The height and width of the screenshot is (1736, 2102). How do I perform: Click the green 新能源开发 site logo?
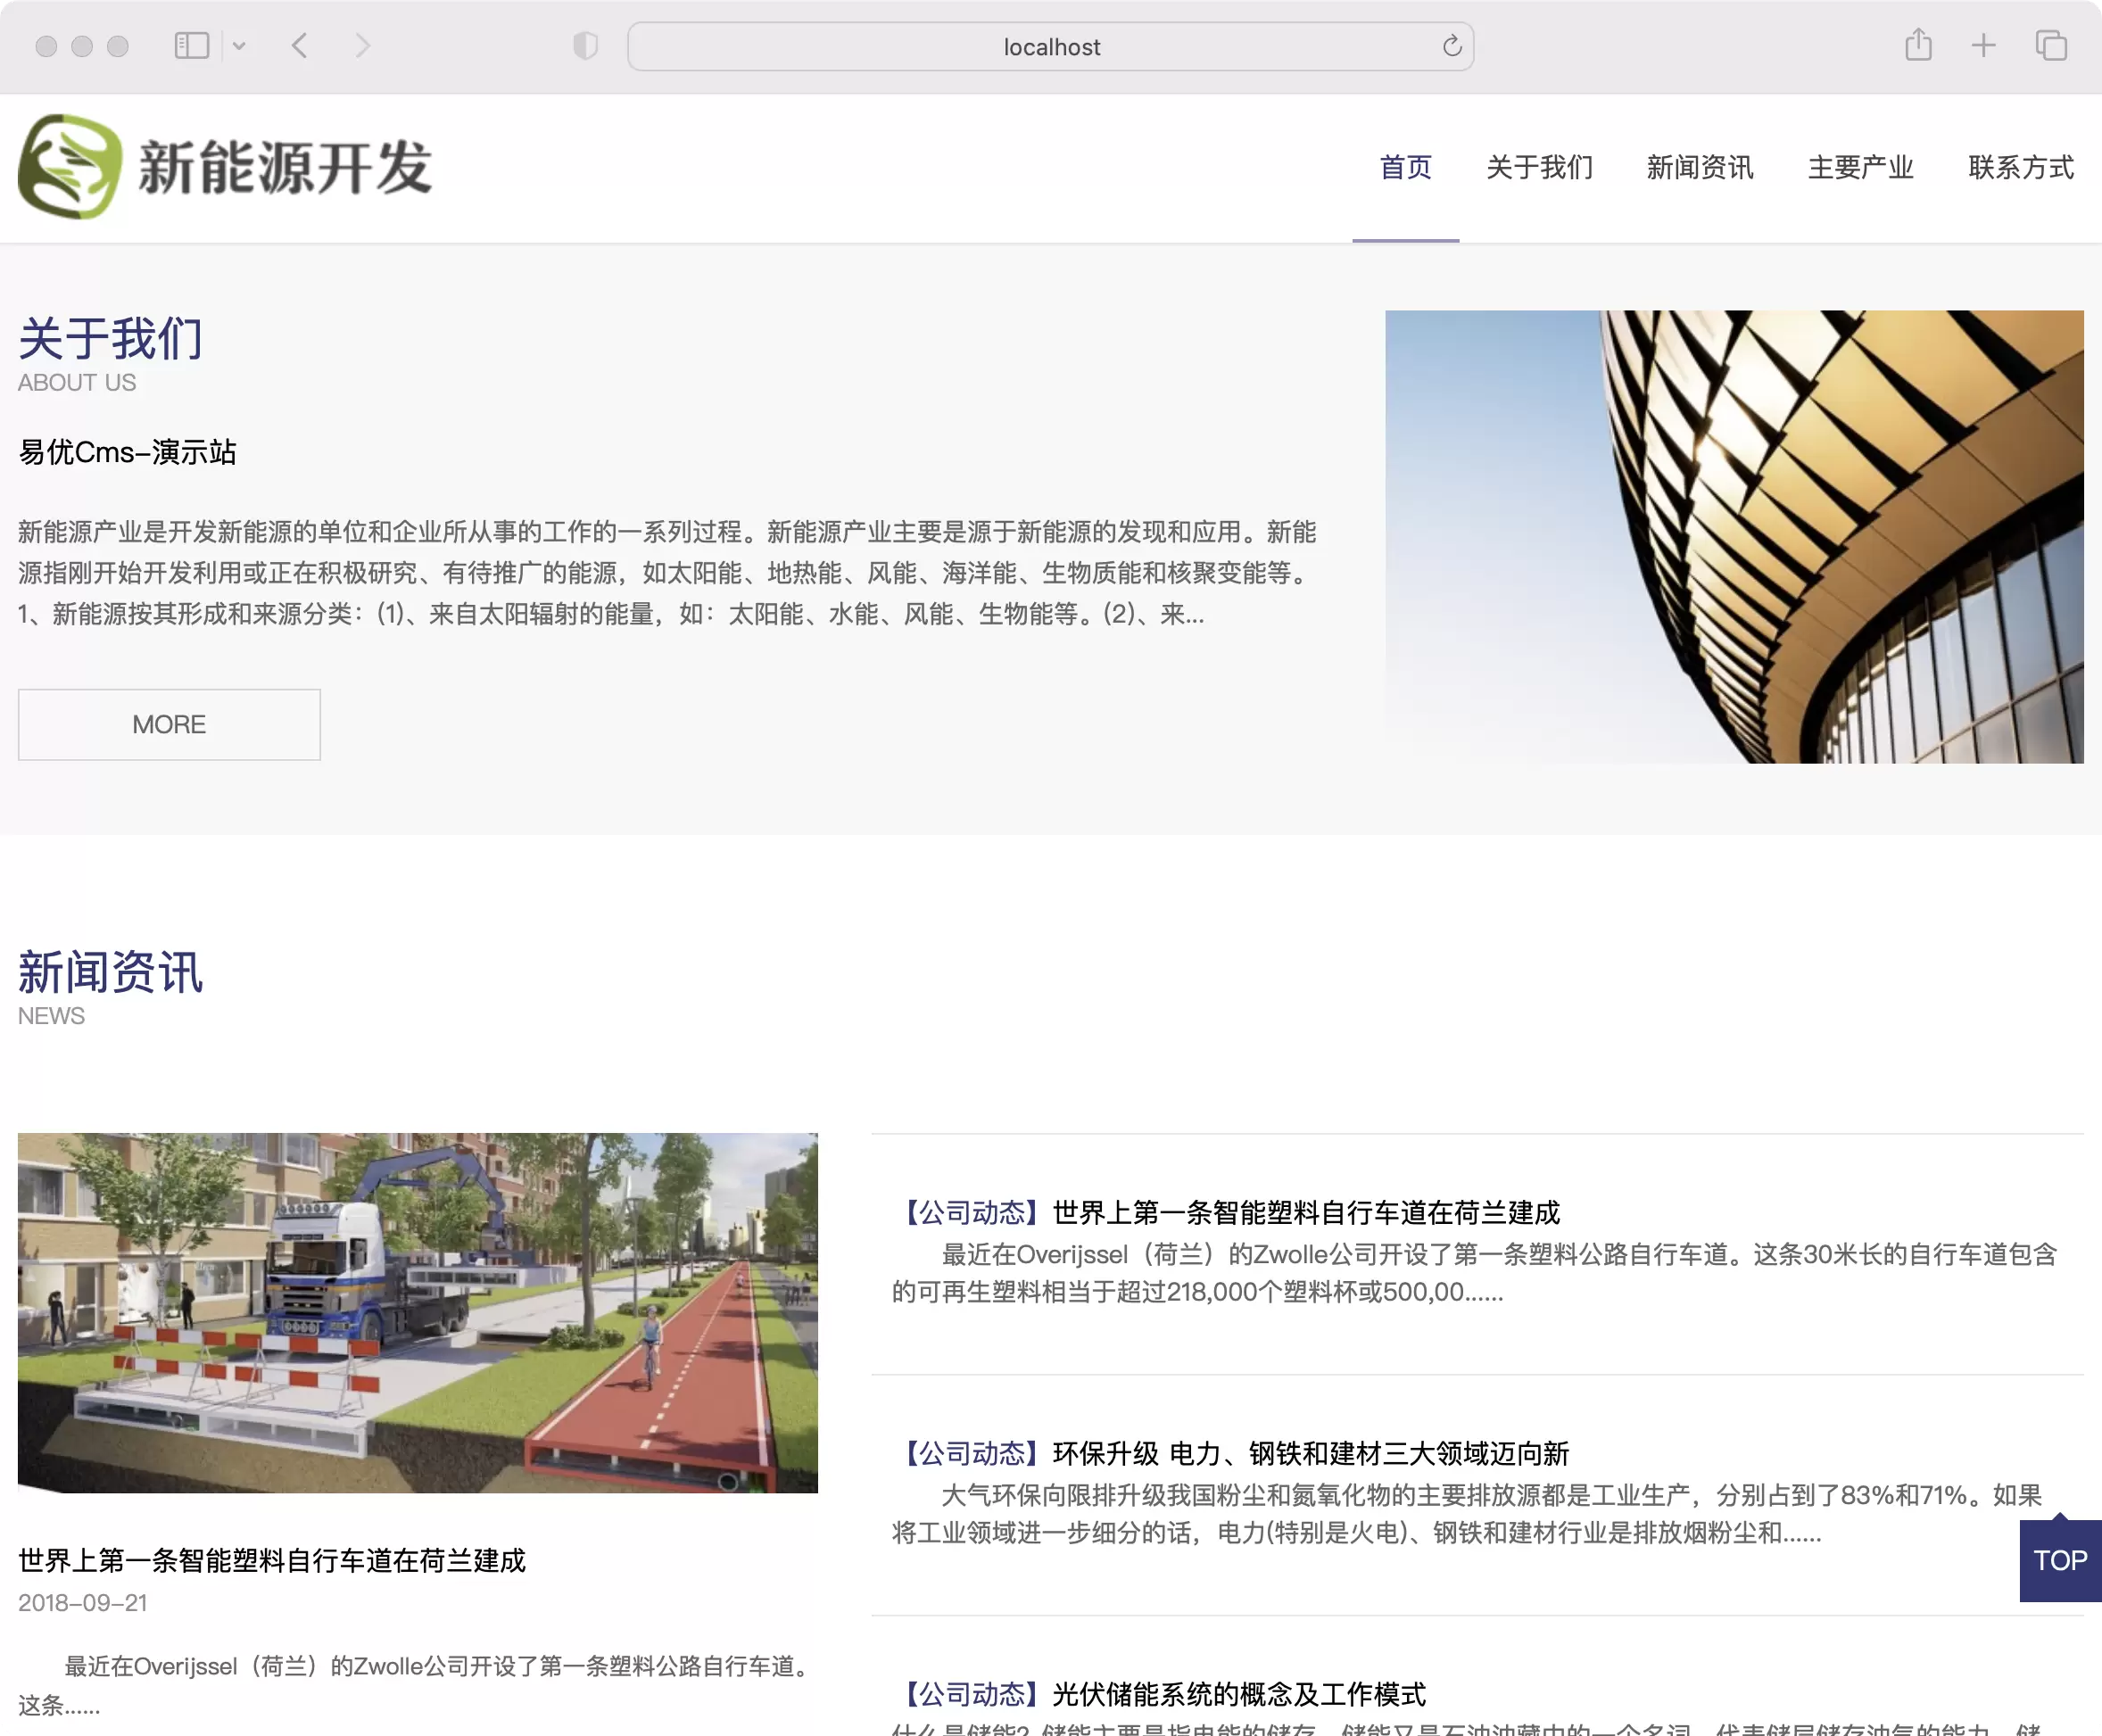click(x=226, y=167)
